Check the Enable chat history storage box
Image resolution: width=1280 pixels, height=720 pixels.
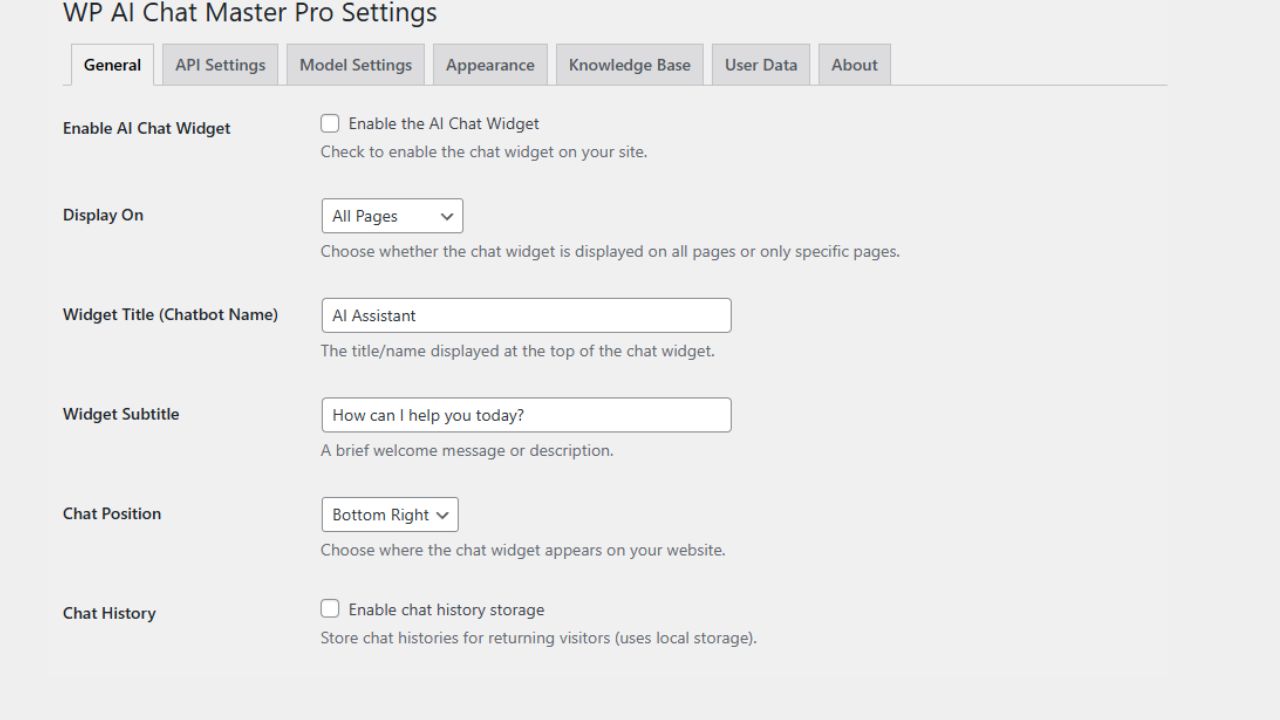point(330,609)
